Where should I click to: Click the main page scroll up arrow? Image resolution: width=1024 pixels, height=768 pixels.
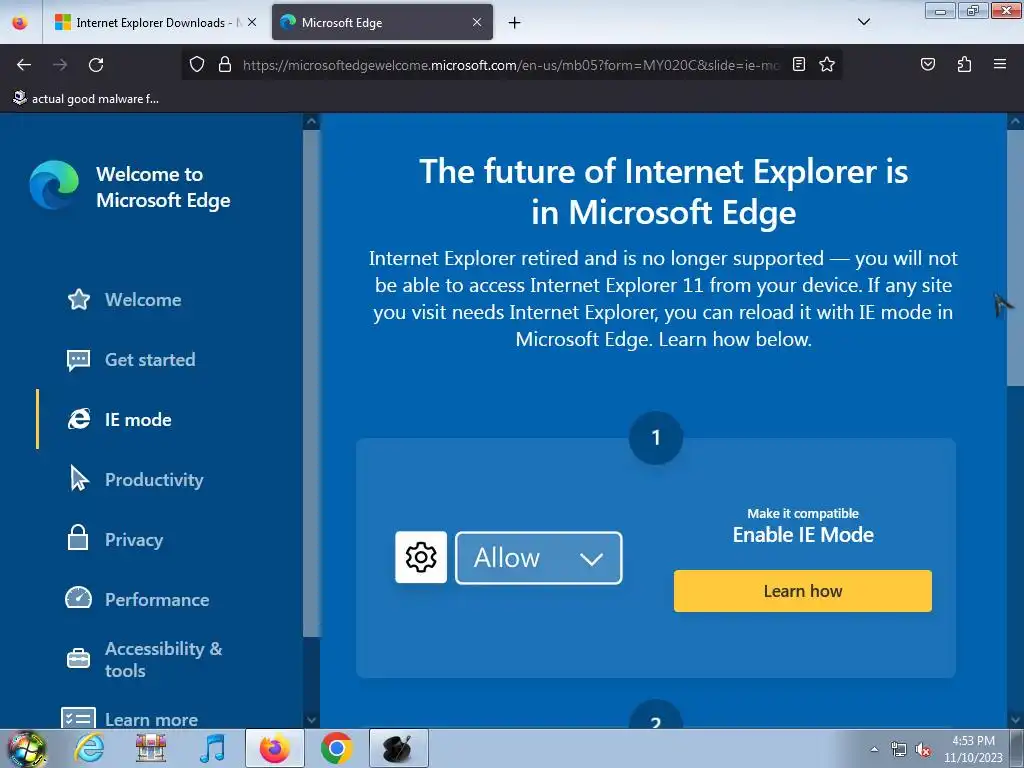coord(1016,121)
